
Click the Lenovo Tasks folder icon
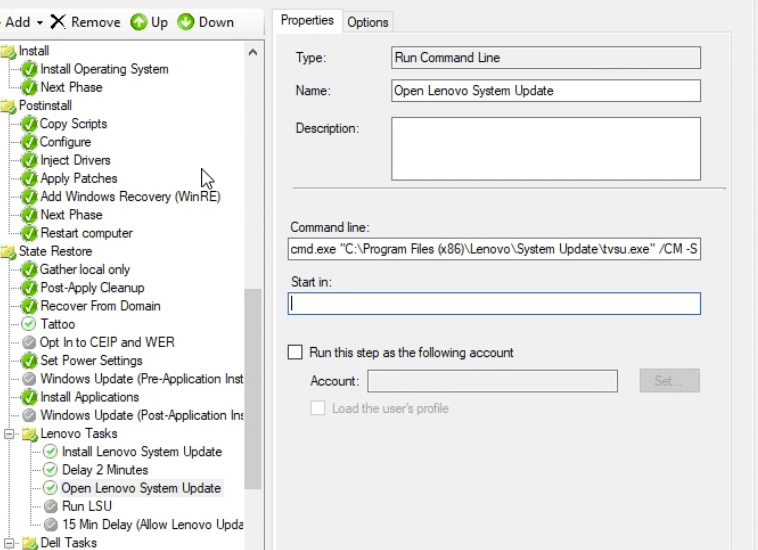point(30,434)
